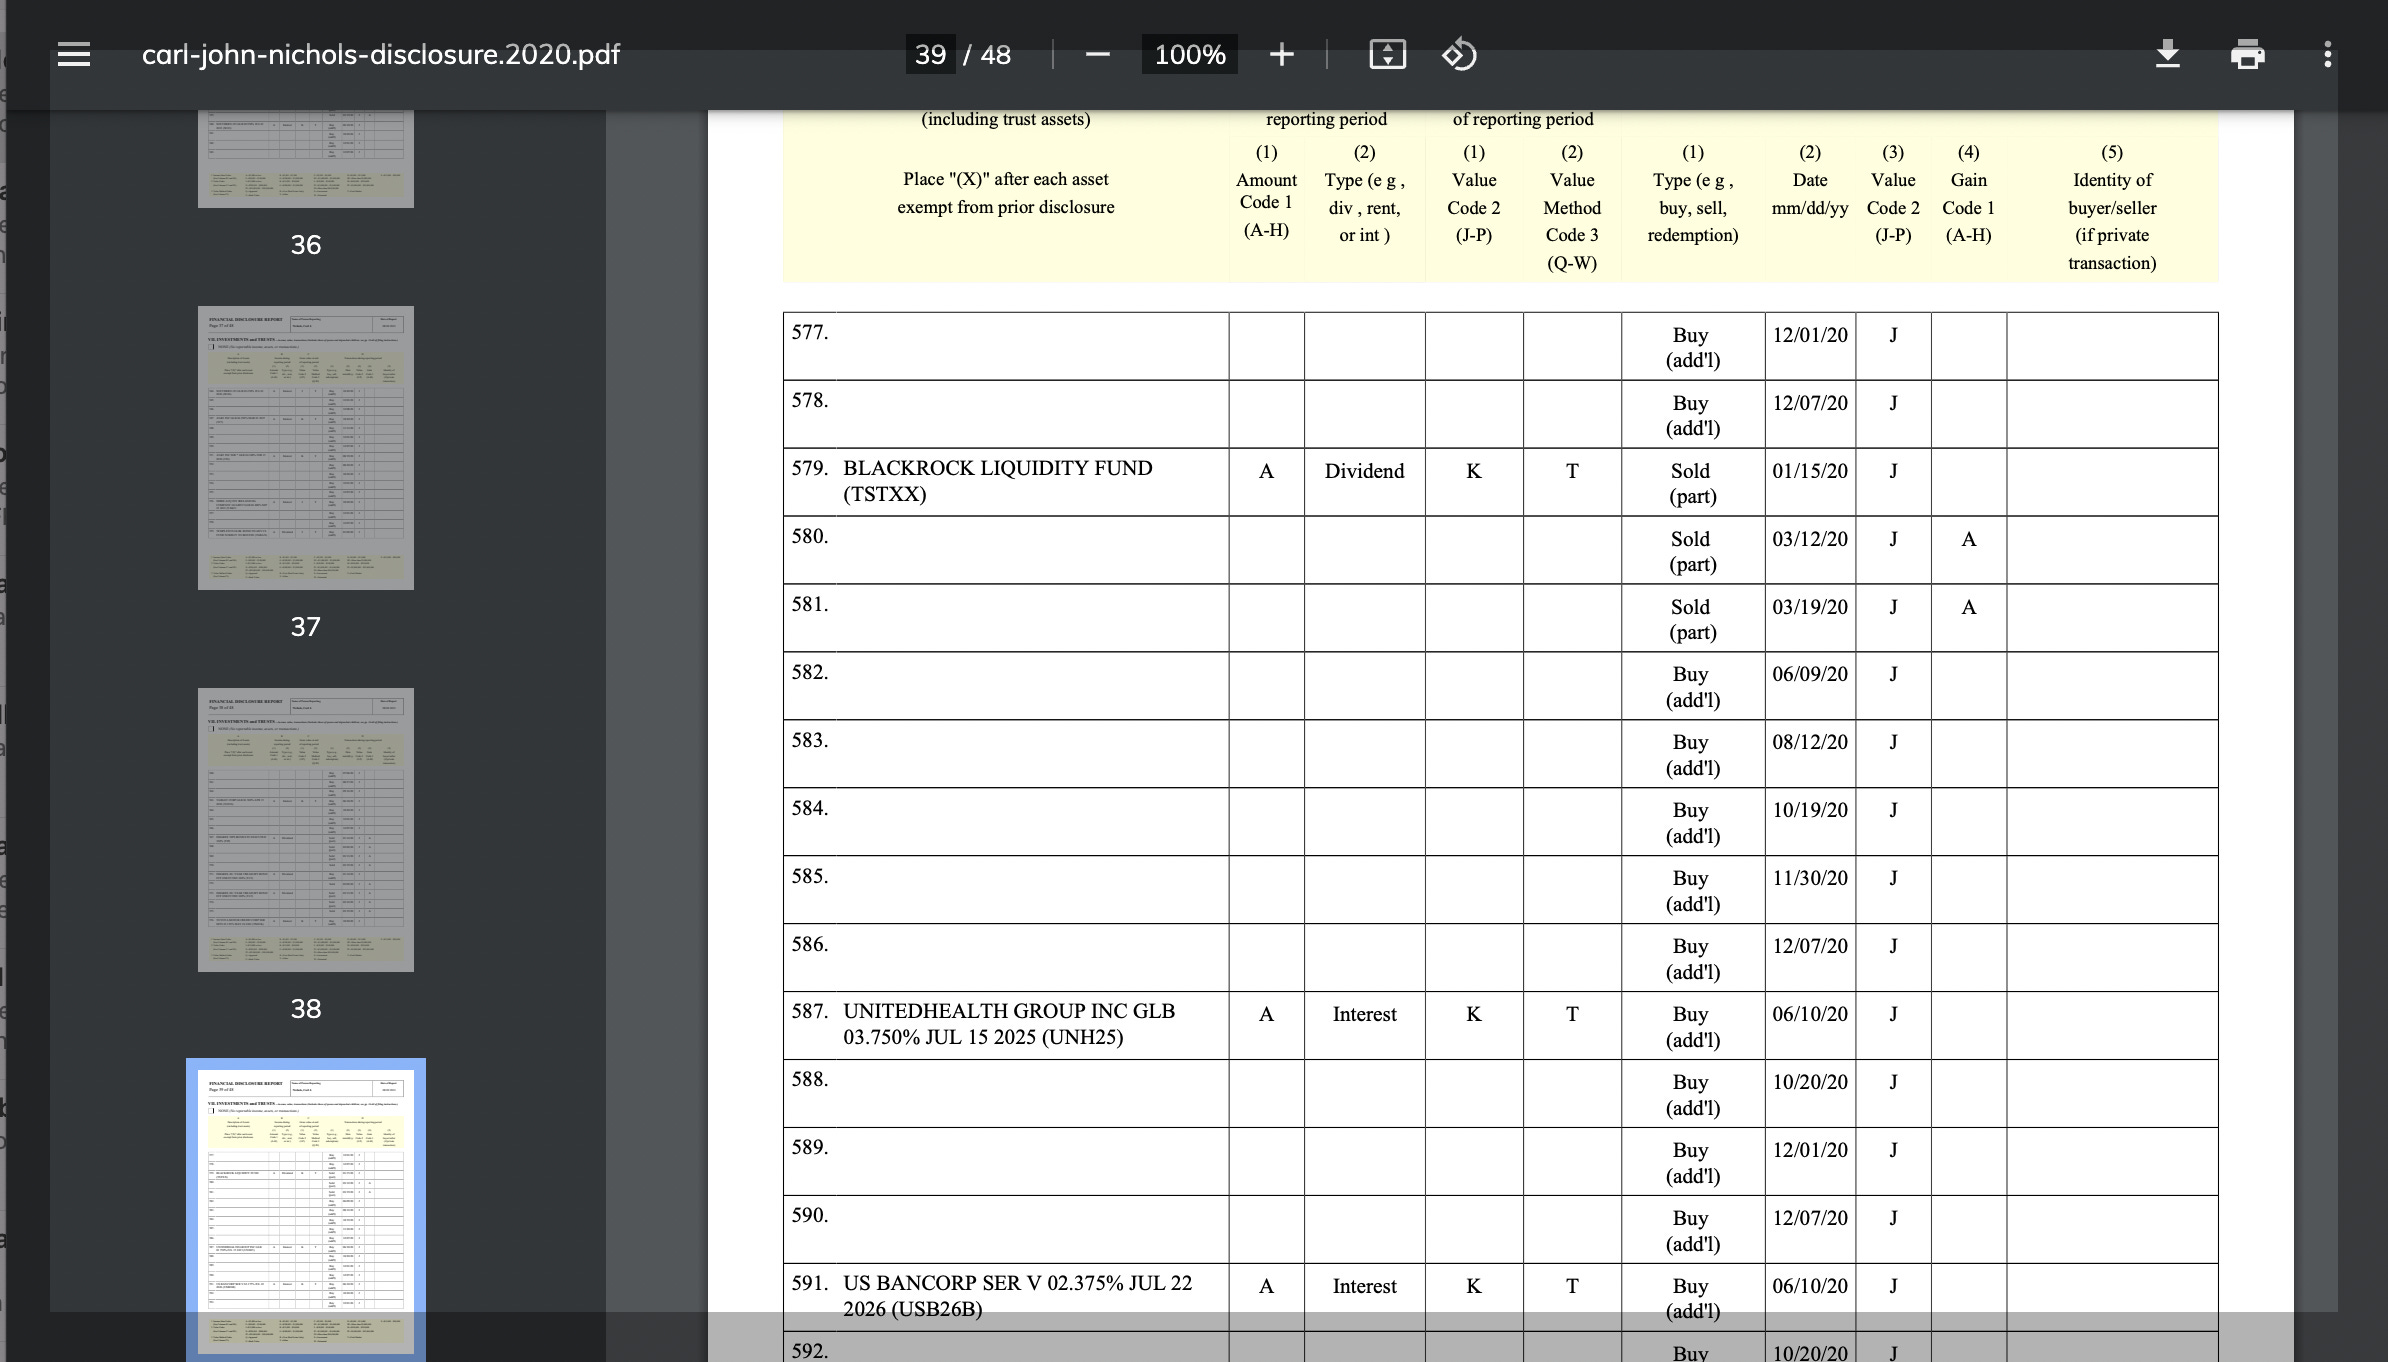Click the 'Amount Code 1' column header
This screenshot has height=1362, width=2388.
click(x=1266, y=191)
